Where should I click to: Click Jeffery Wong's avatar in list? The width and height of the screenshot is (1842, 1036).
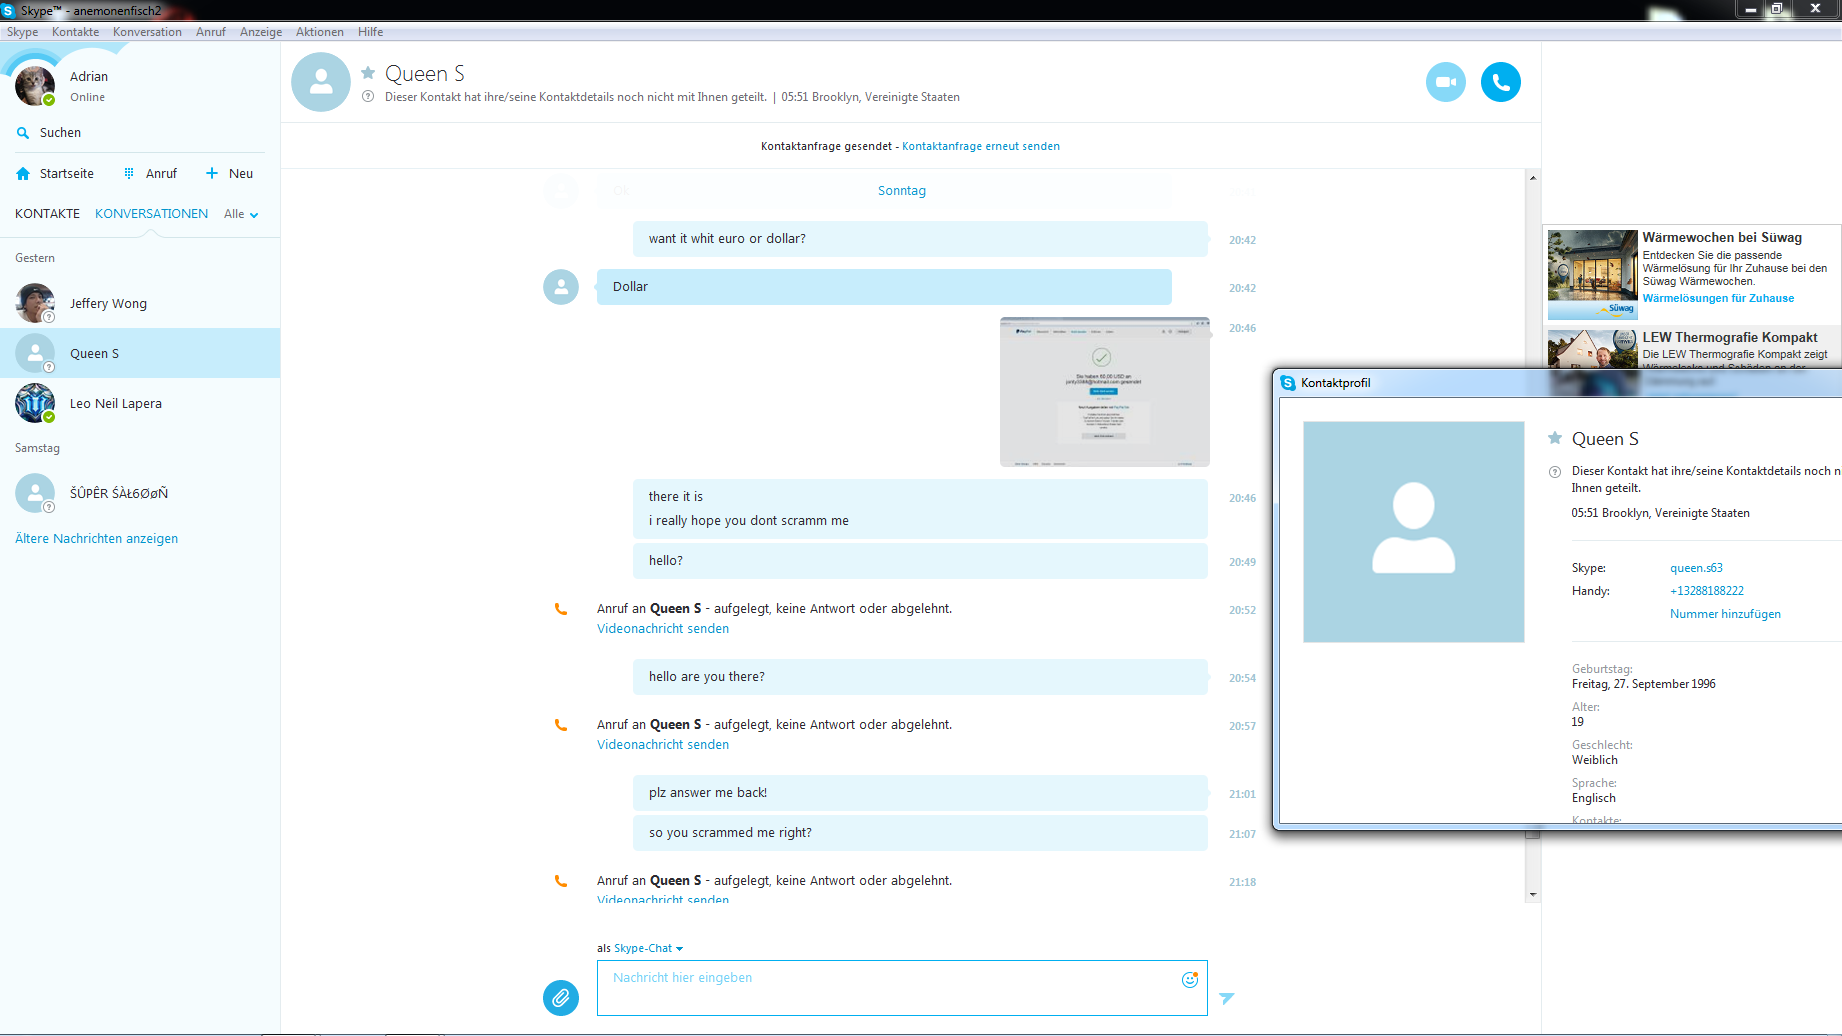click(35, 303)
